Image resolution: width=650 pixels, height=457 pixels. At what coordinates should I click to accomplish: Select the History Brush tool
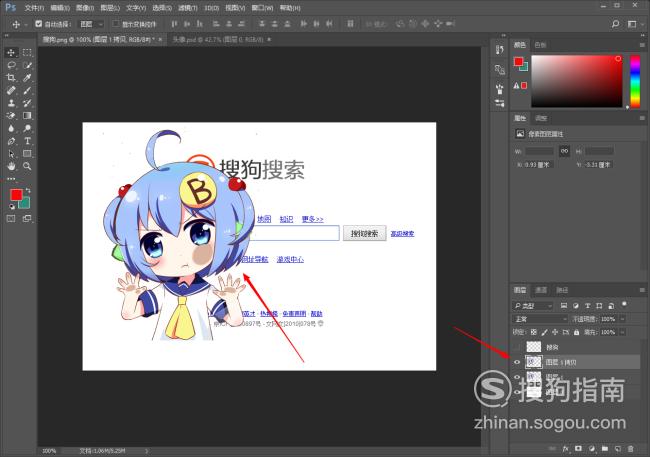[x=27, y=103]
